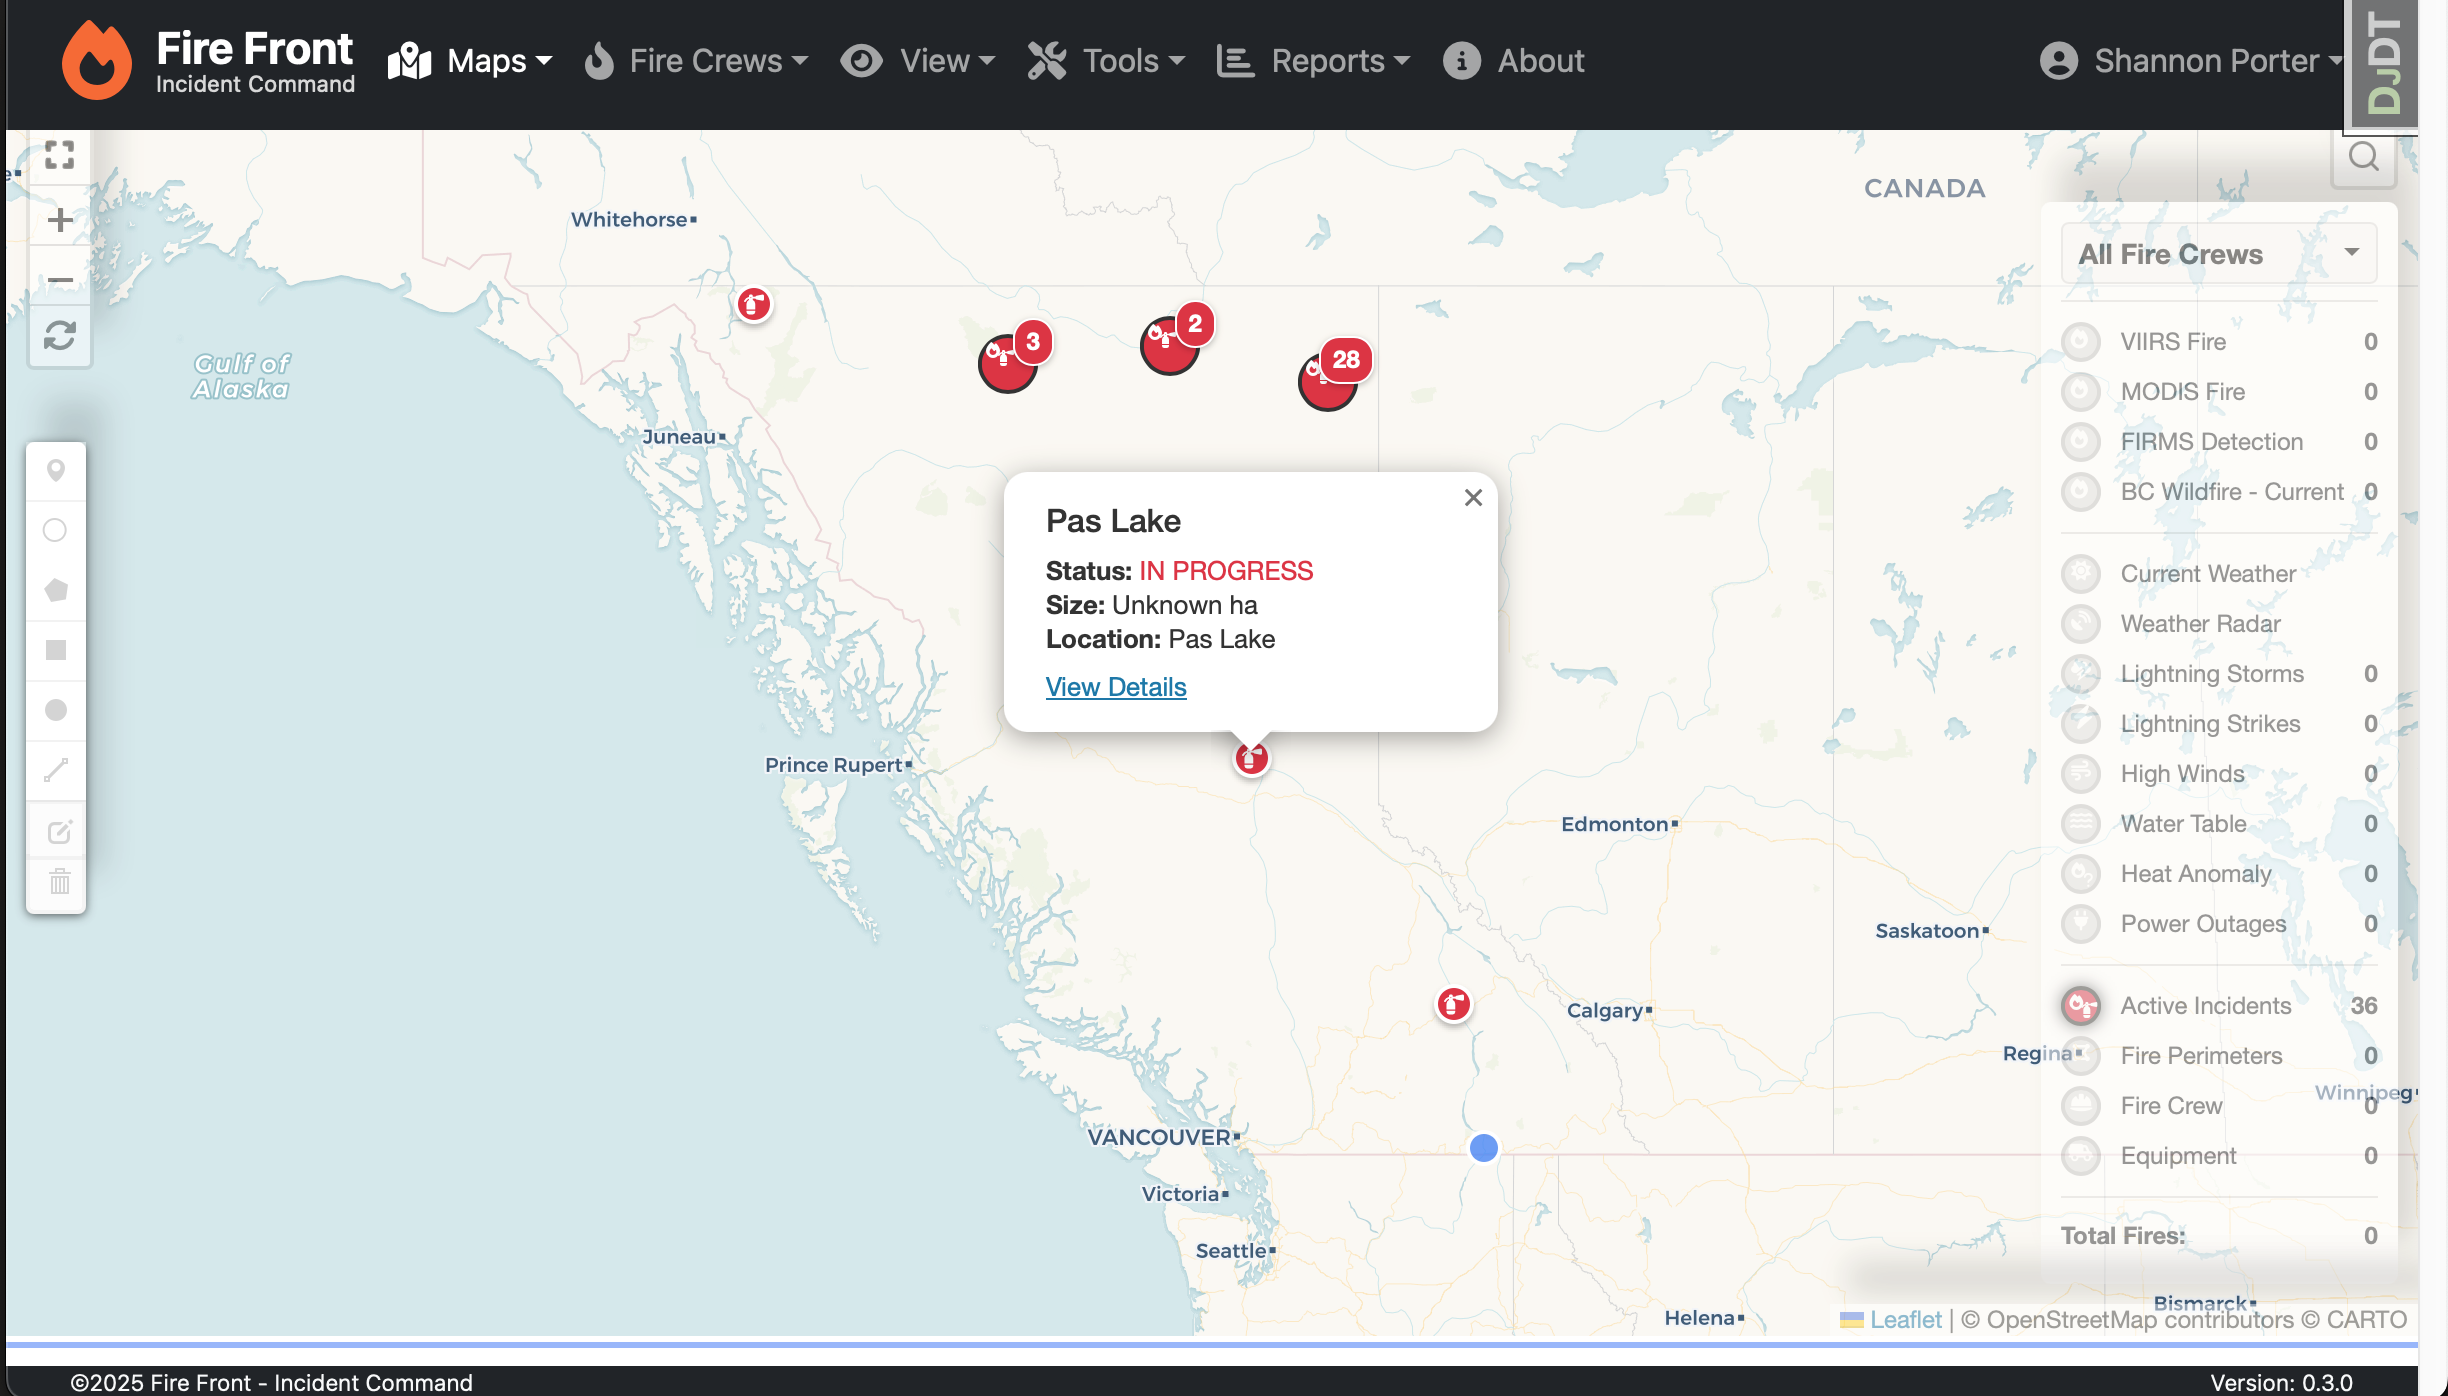2448x1396 pixels.
Task: Open the map search magnifier
Action: [x=2363, y=157]
